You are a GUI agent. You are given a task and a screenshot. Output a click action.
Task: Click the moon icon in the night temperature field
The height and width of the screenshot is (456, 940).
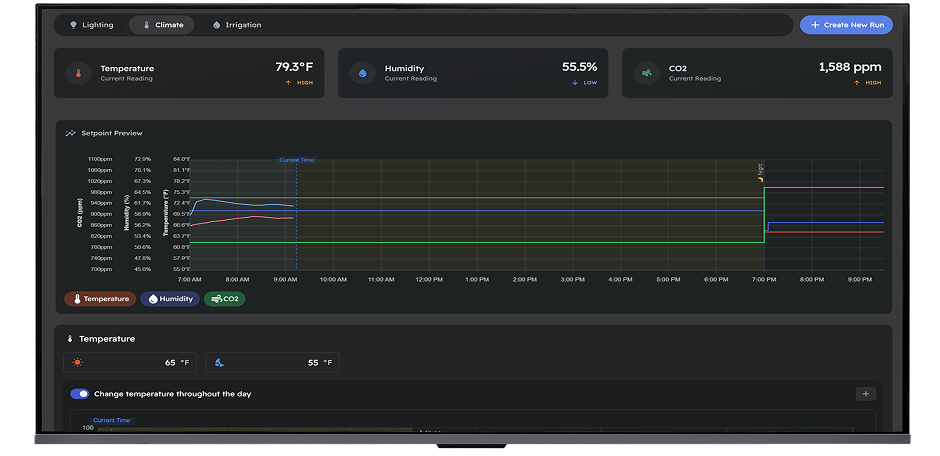pyautogui.click(x=219, y=363)
